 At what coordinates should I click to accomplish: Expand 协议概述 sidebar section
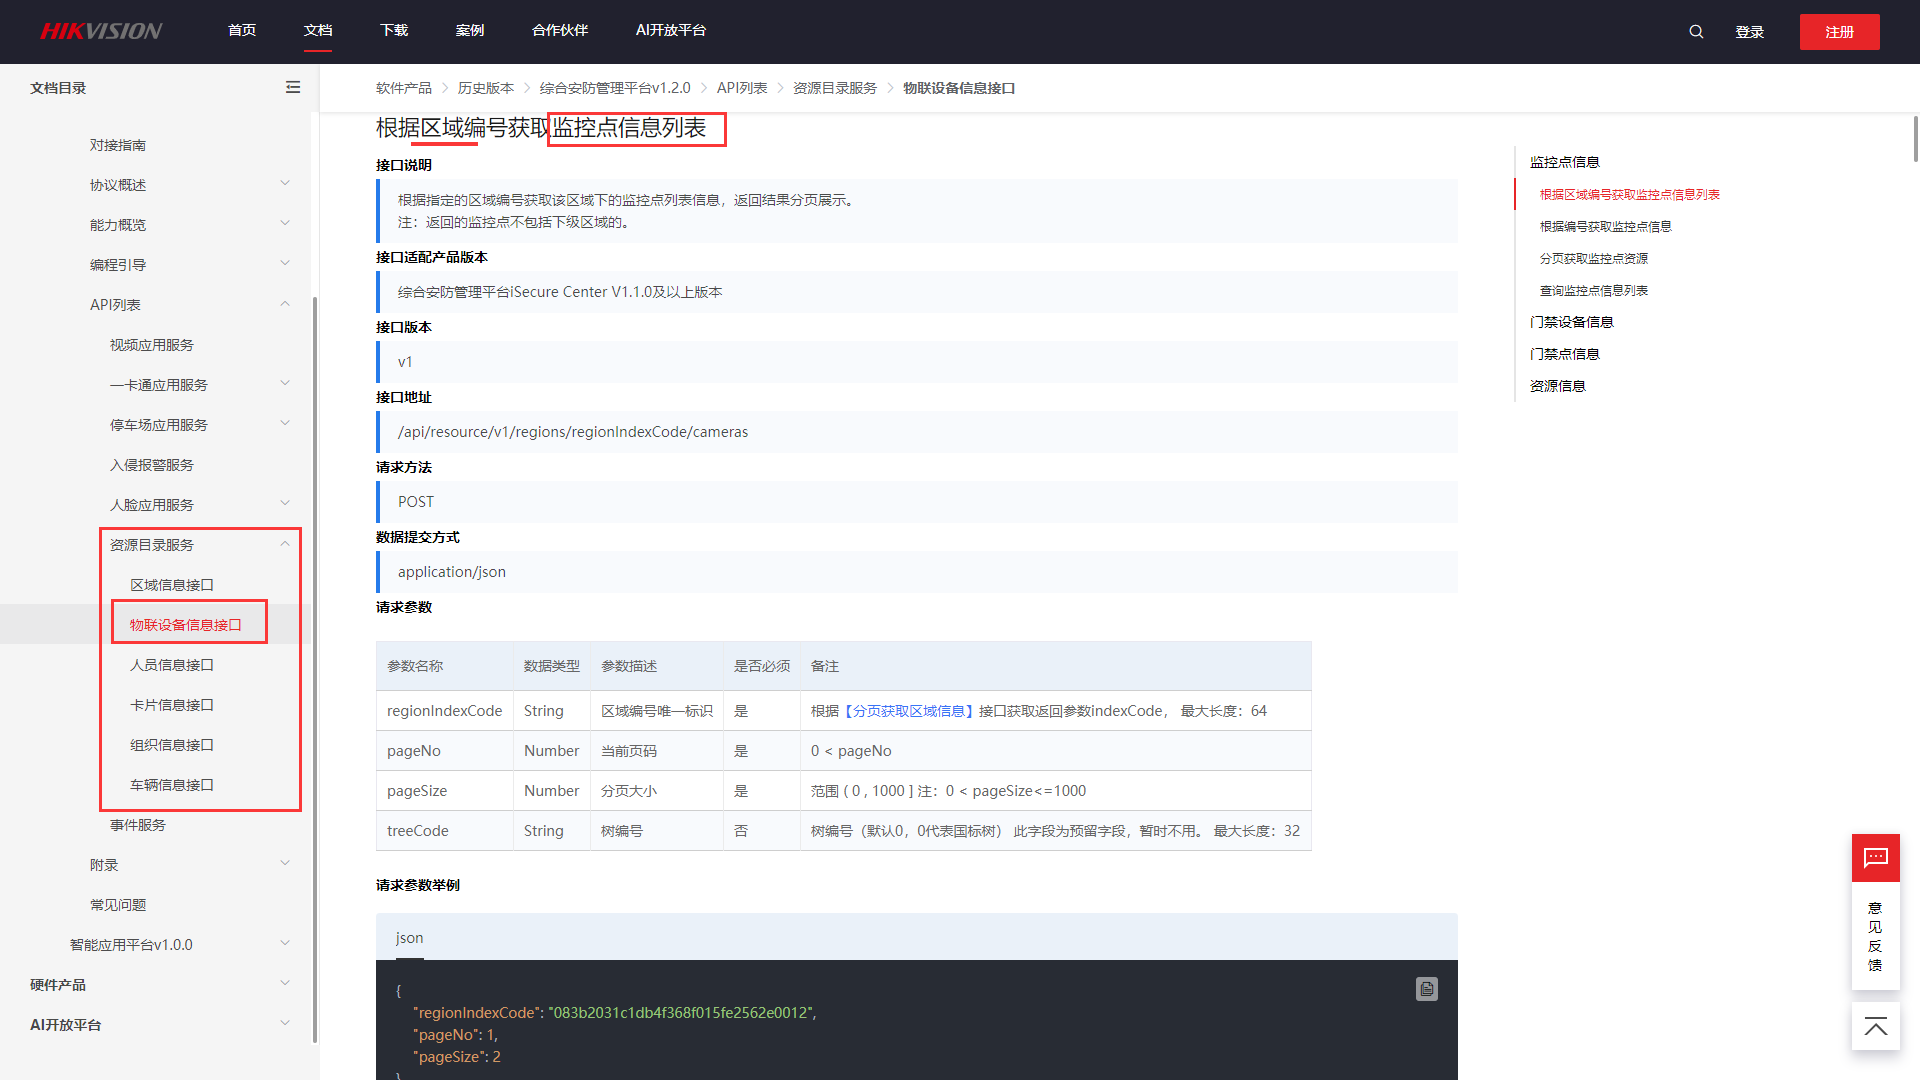(x=284, y=184)
